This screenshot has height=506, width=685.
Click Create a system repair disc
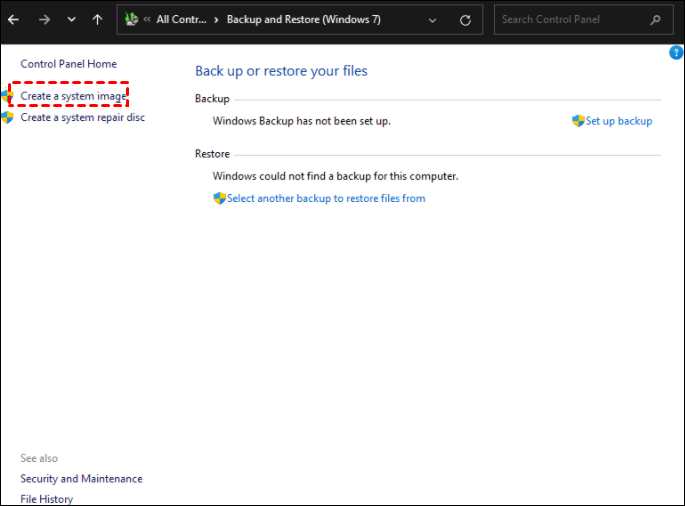point(83,118)
